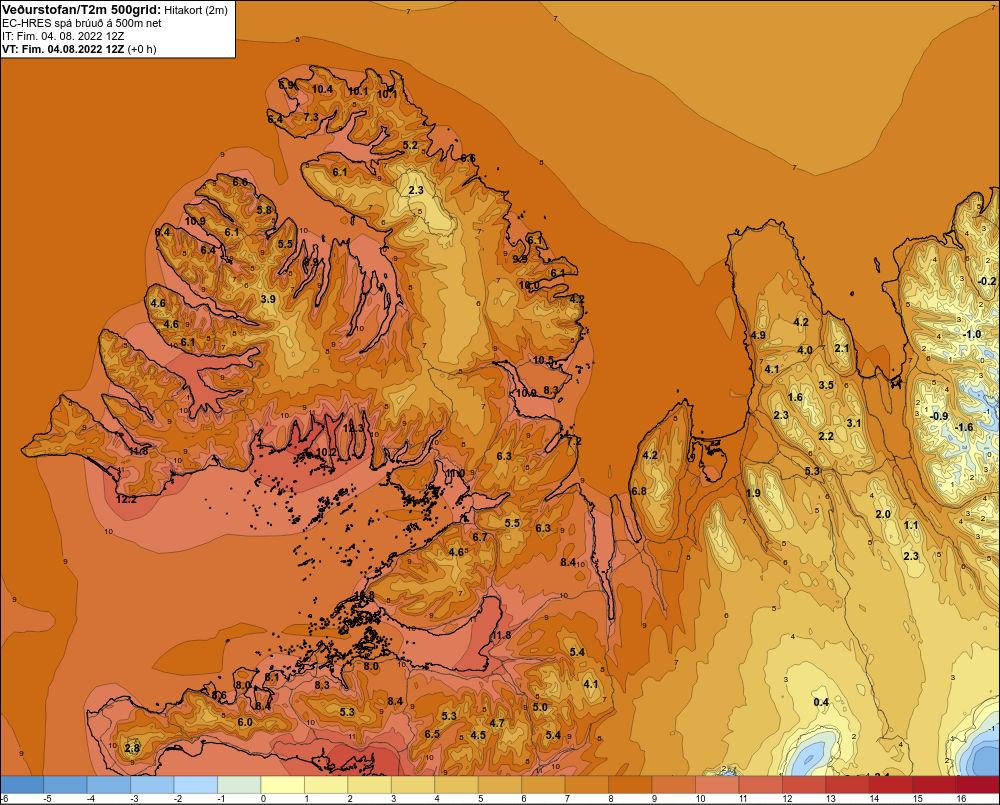Click the VT valid time line (+0 h)

pyautogui.click(x=79, y=49)
